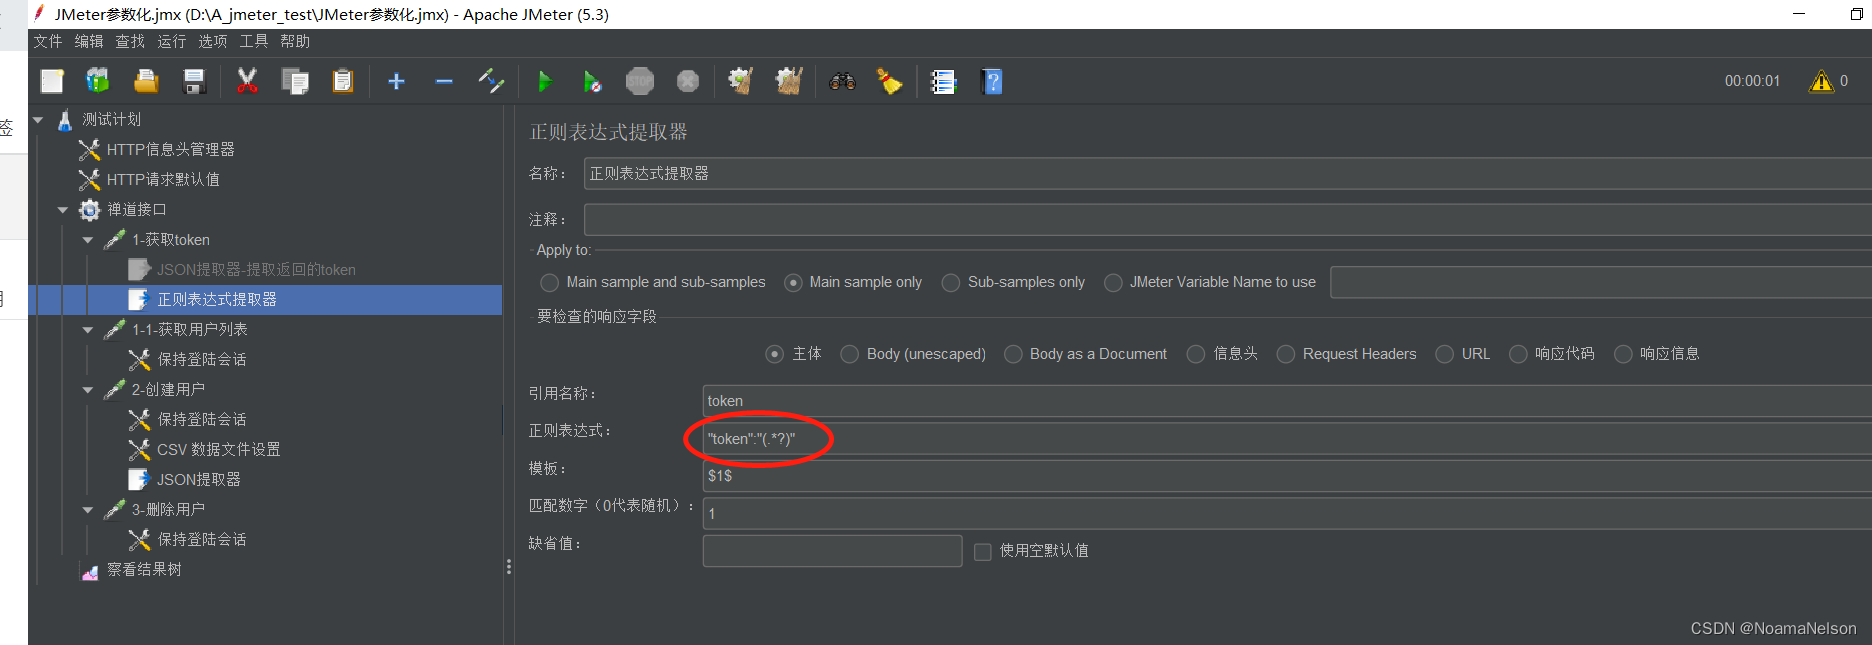Expand all nodes with plus icon
This screenshot has height=645, width=1872.
pos(396,81)
